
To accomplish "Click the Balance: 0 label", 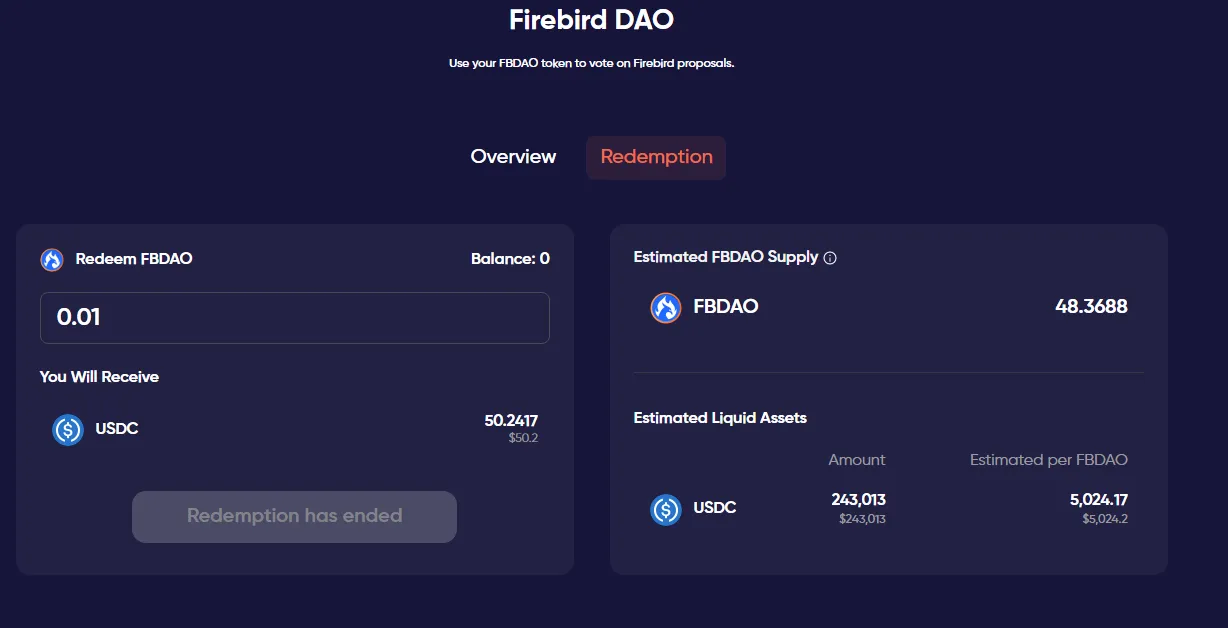I will 510,259.
